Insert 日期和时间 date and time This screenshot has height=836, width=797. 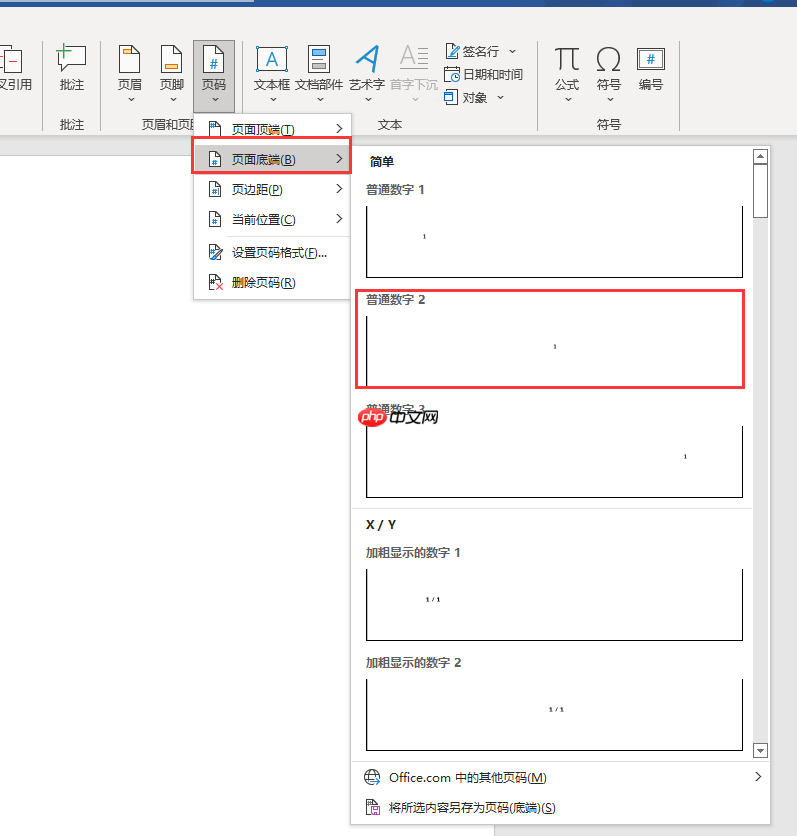point(483,74)
